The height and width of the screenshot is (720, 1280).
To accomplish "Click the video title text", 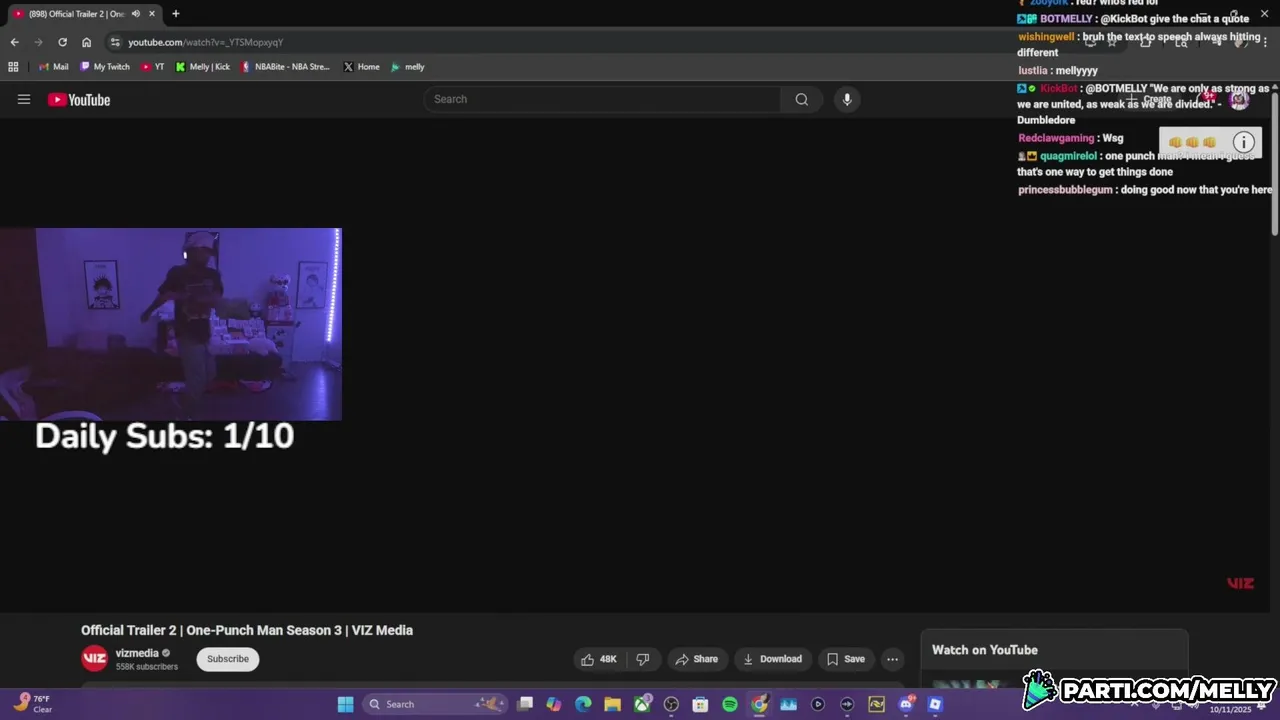I will point(247,630).
